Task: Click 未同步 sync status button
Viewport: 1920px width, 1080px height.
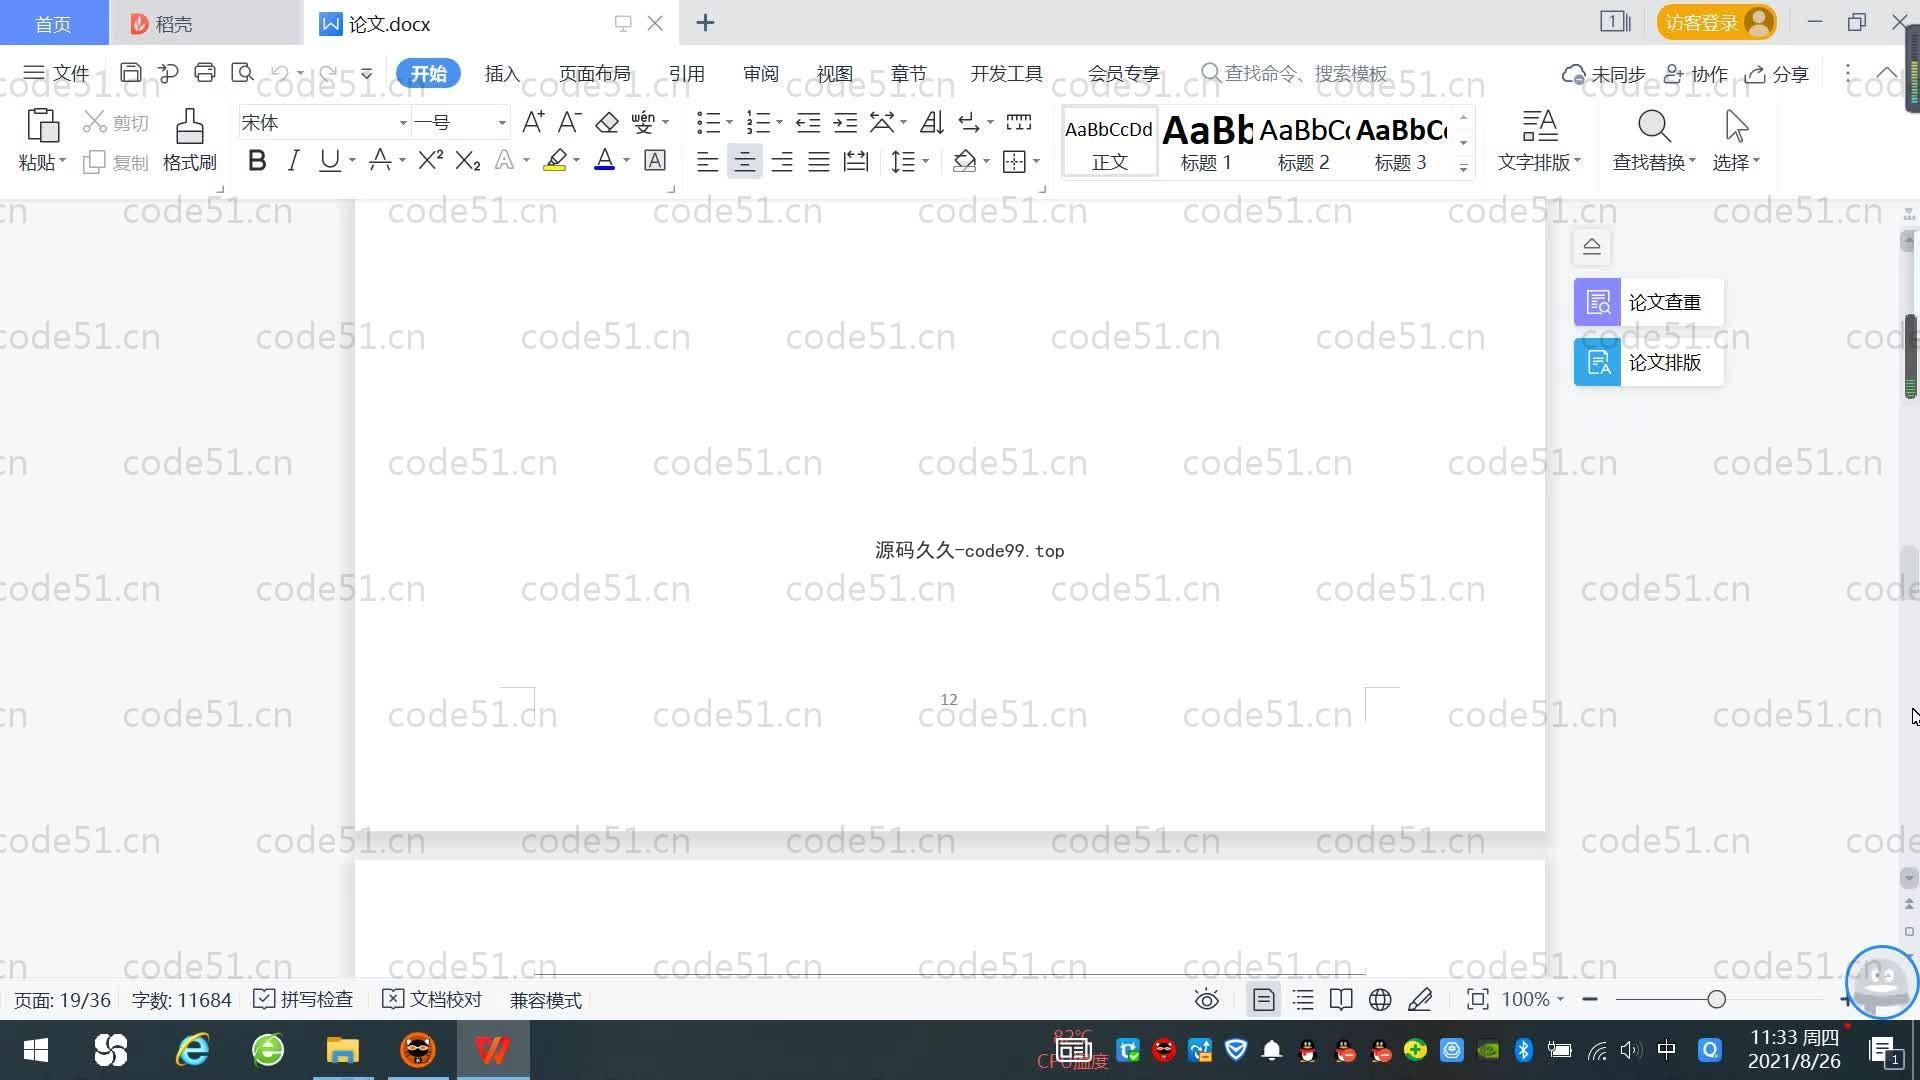Action: point(1604,74)
